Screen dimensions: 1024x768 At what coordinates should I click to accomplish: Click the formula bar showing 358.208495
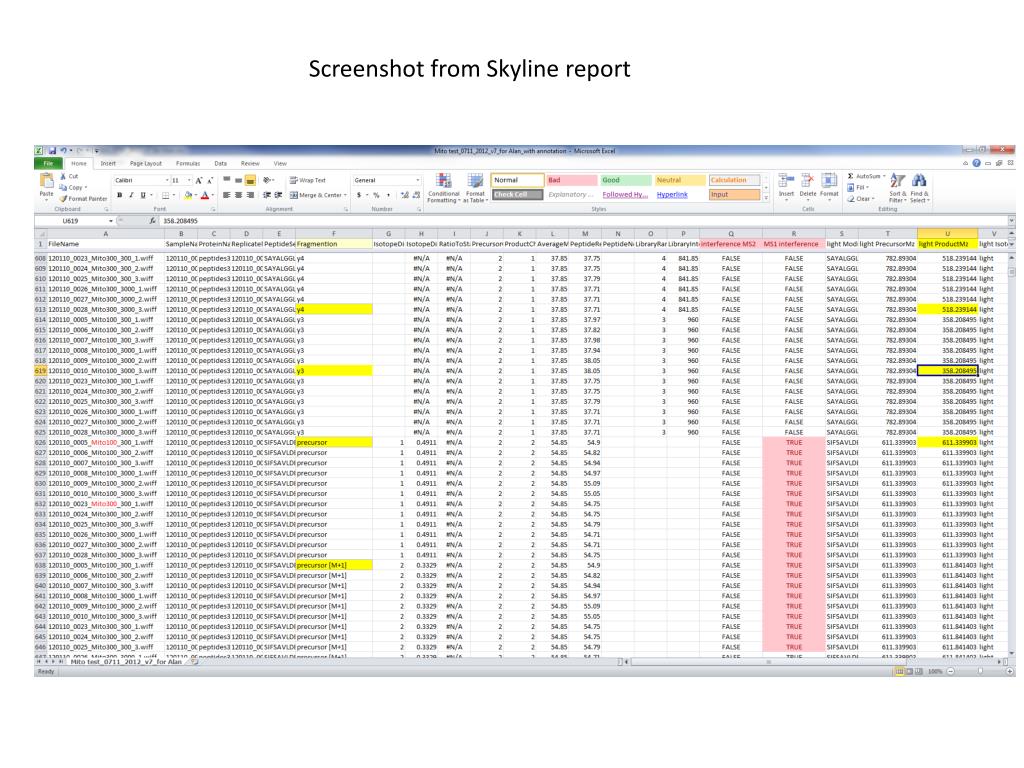pyautogui.click(x=583, y=221)
